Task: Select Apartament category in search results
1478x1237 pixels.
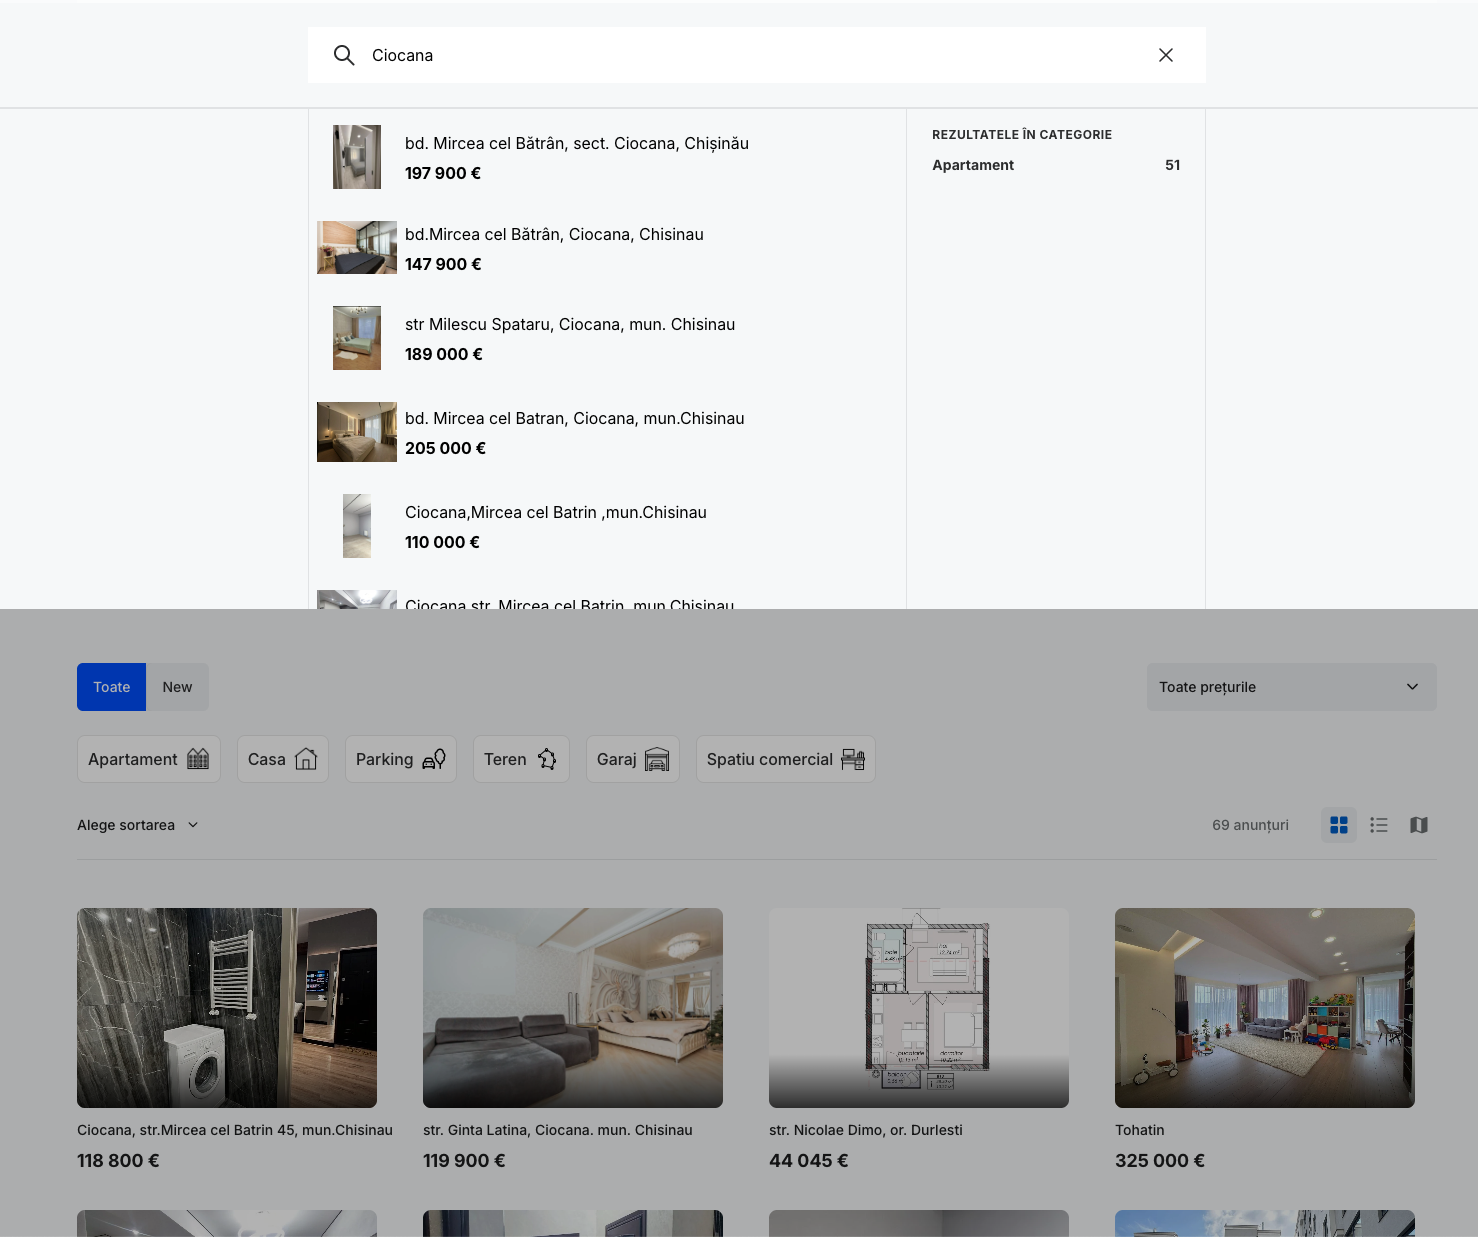Action: 973,165
